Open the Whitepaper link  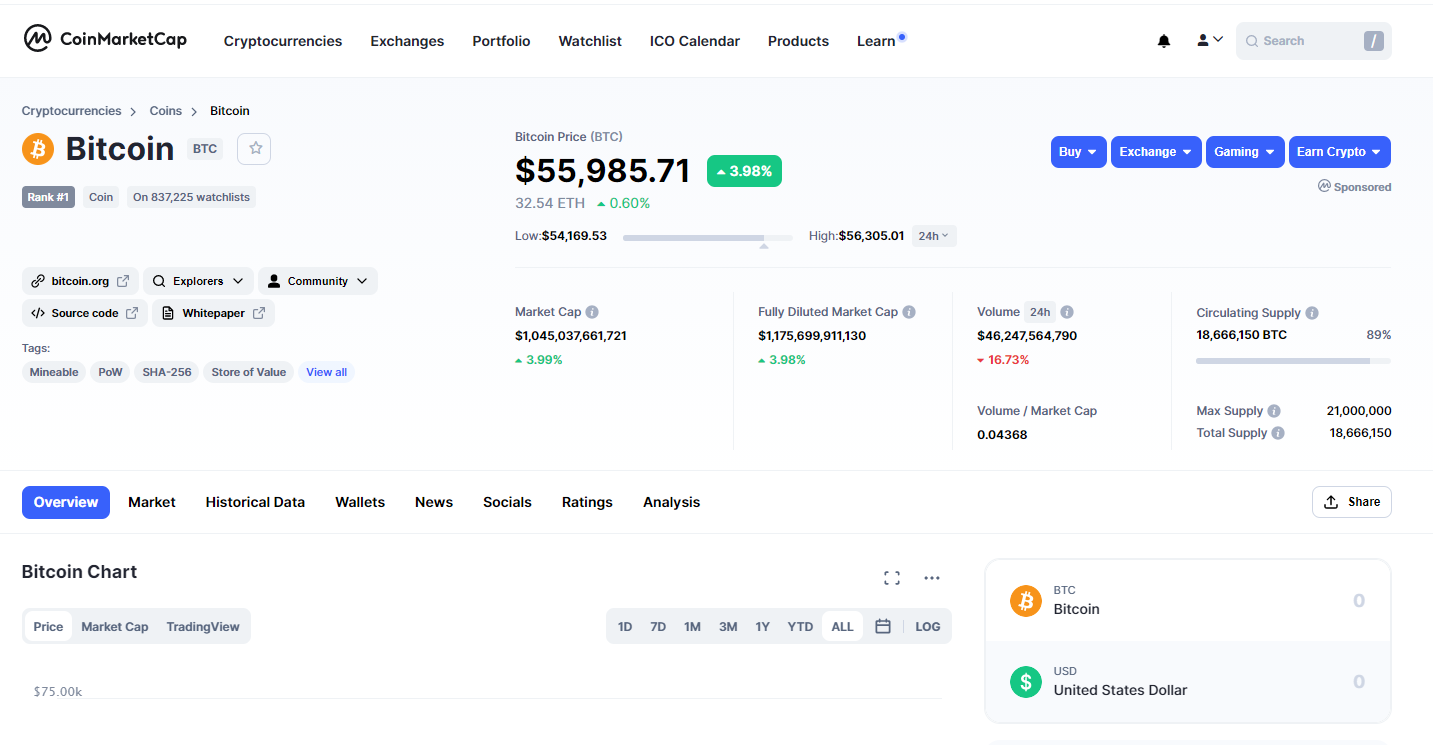(213, 313)
